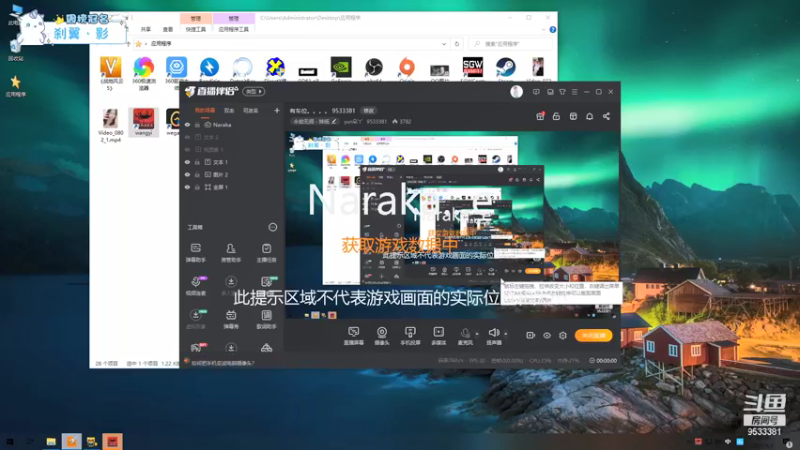Viewport: 800px width, 450px height.
Task: Add a new scene with the plus button
Action: pyautogui.click(x=277, y=110)
